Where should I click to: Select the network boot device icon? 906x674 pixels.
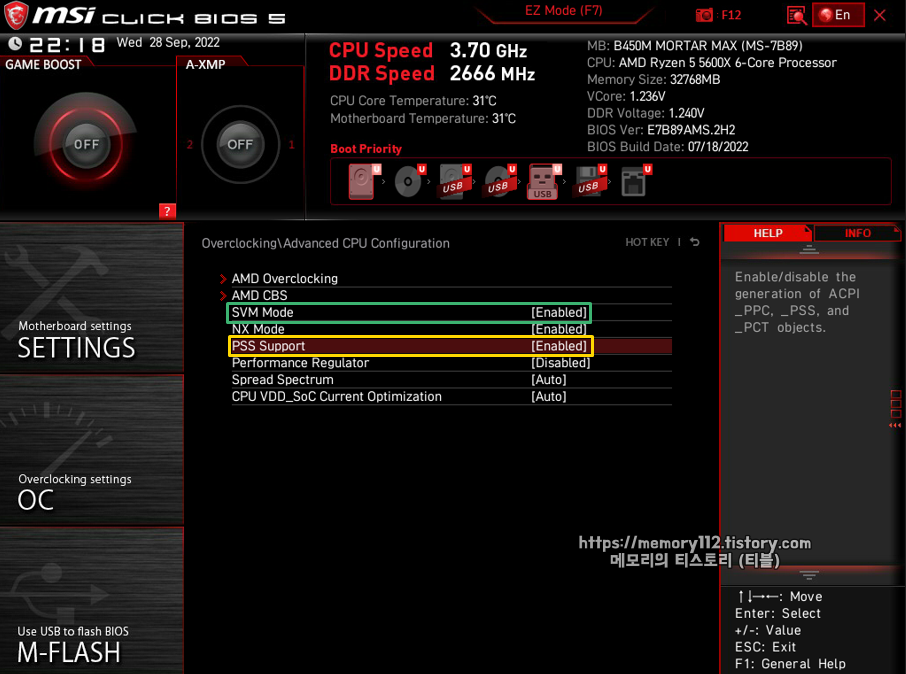pyautogui.click(x=636, y=182)
